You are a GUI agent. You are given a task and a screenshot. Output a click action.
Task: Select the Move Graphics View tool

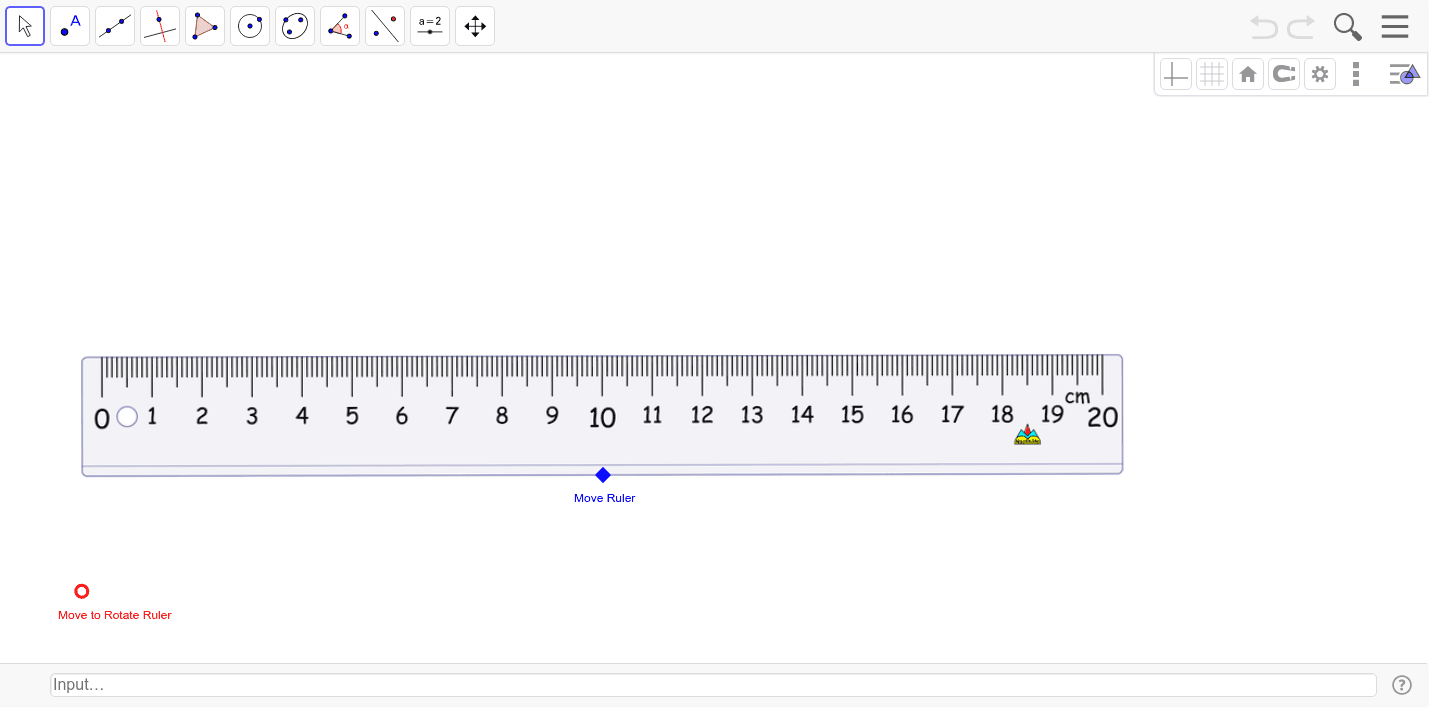tap(474, 25)
